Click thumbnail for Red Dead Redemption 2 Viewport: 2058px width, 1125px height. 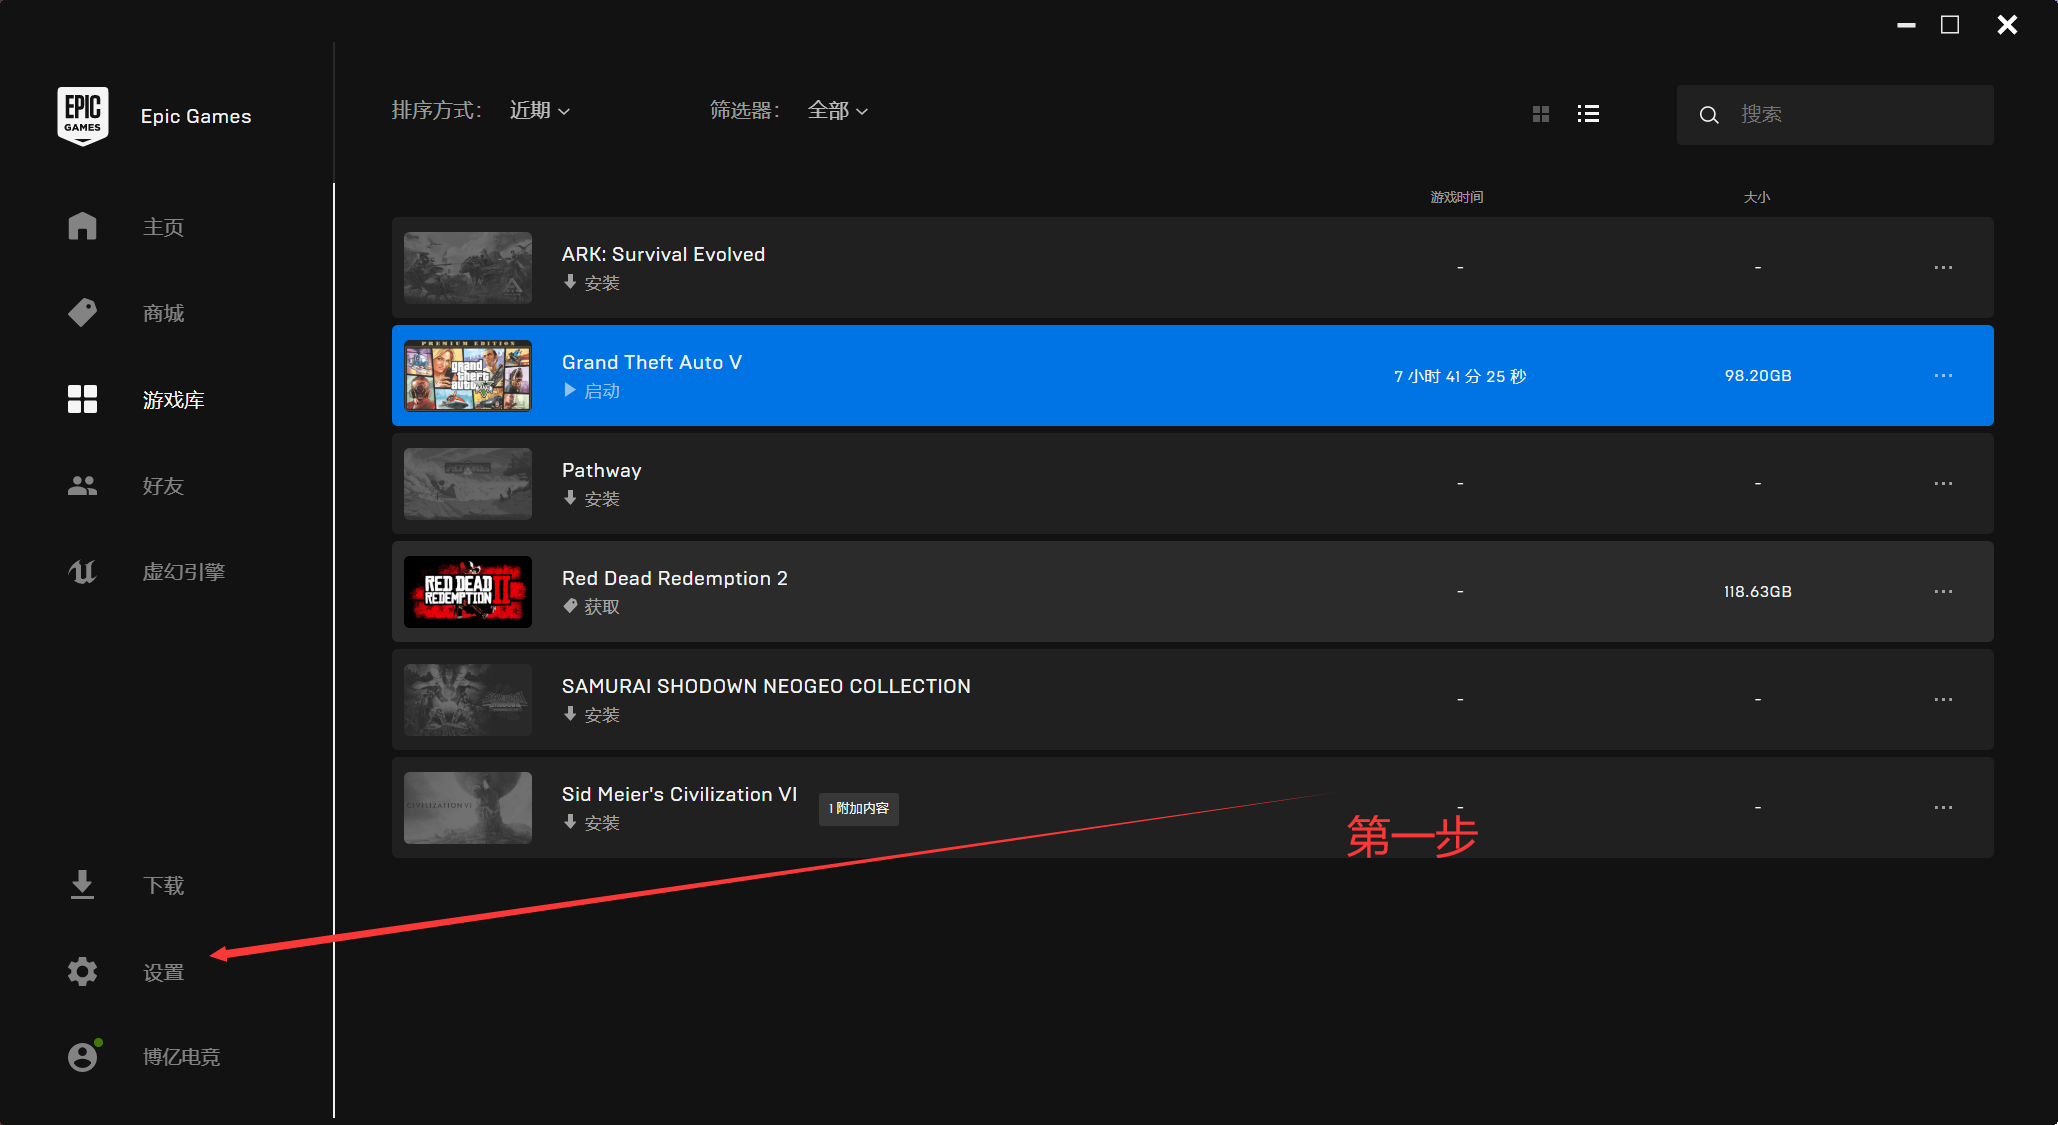coord(469,592)
